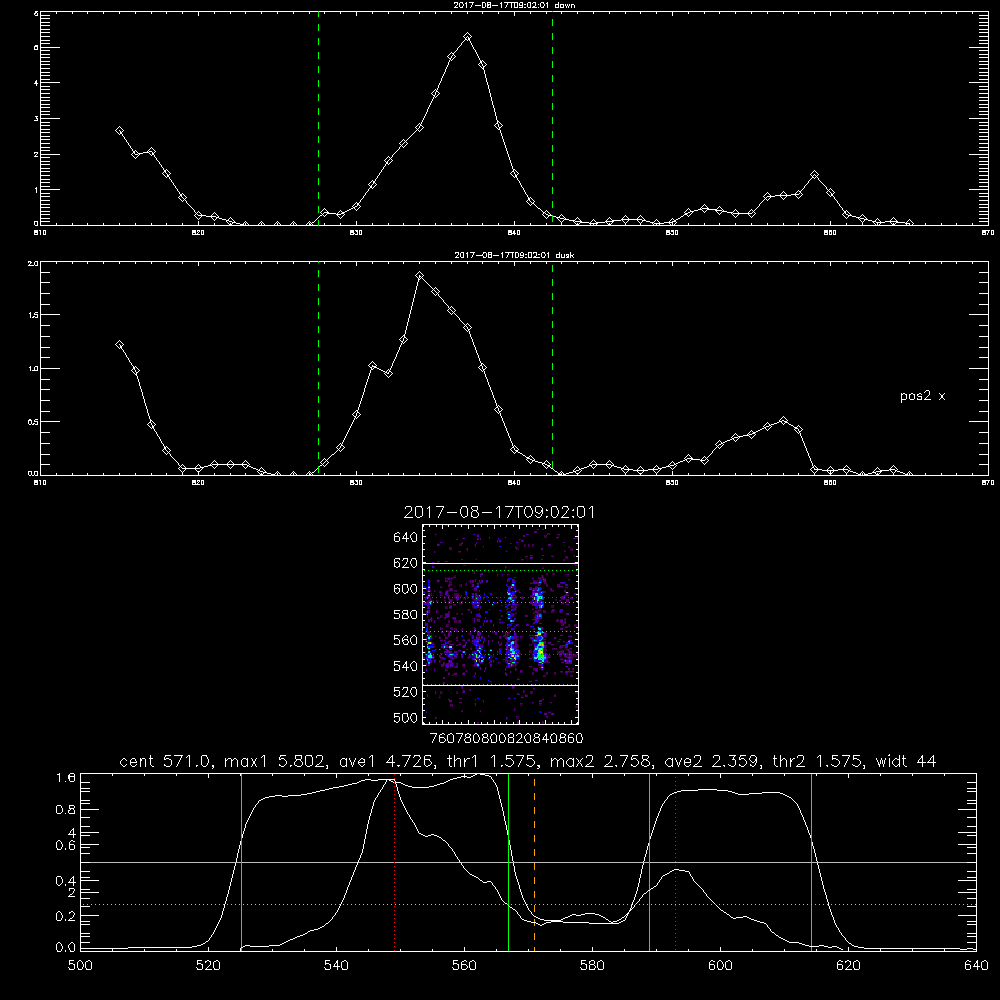
Task: Click heatmap x-axis labels '760780800820840860'
Action: tap(507, 739)
